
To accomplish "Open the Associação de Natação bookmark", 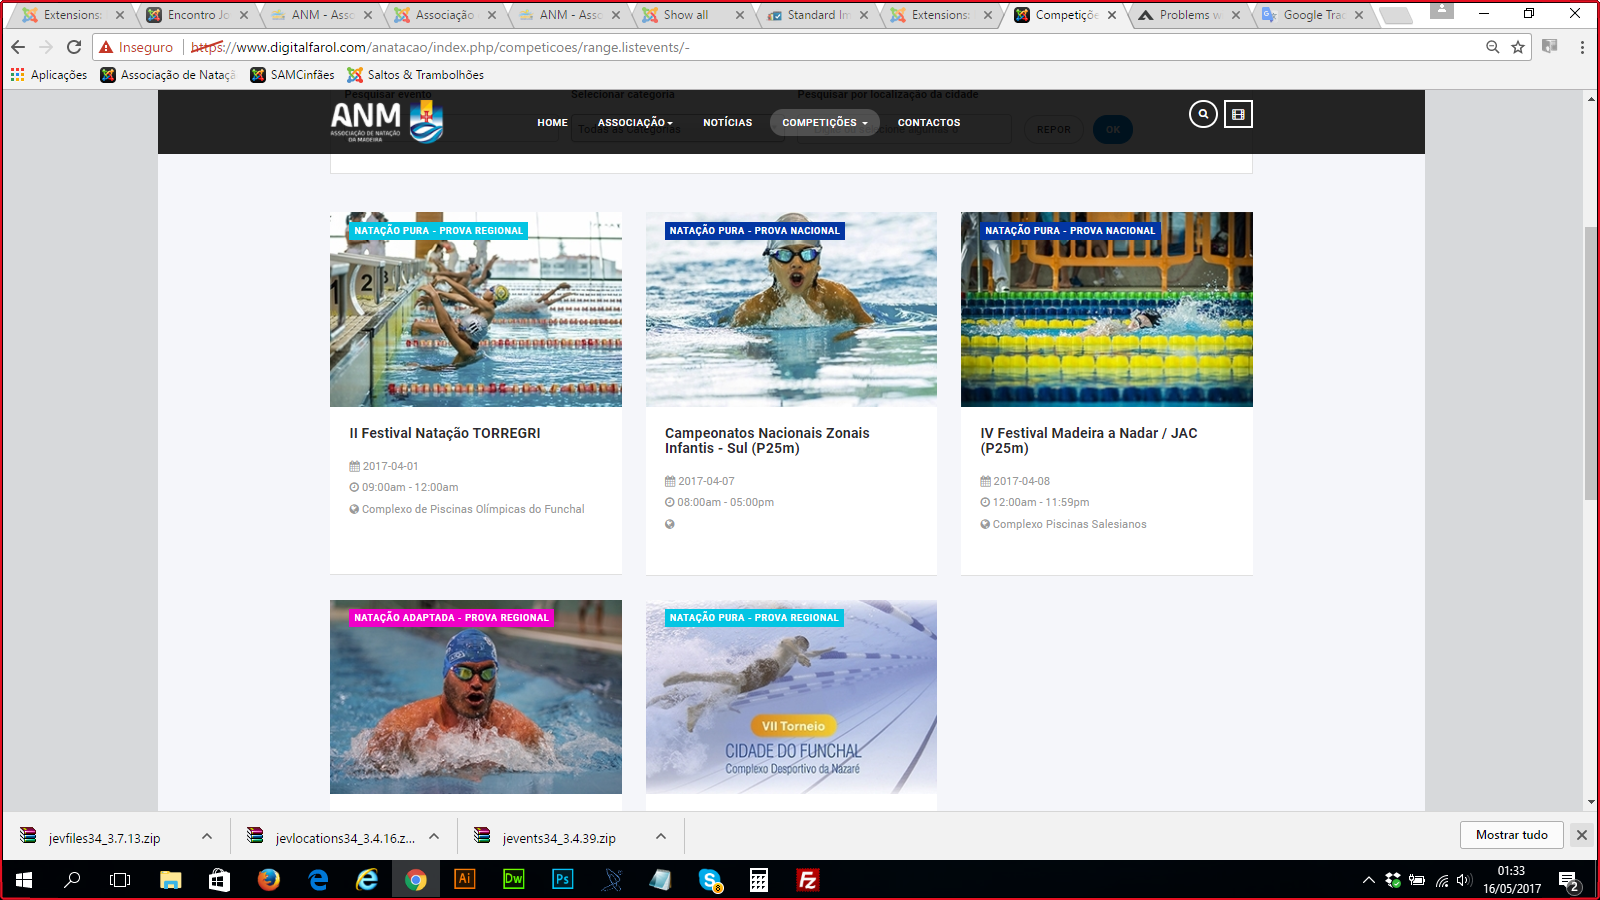I will tap(168, 75).
